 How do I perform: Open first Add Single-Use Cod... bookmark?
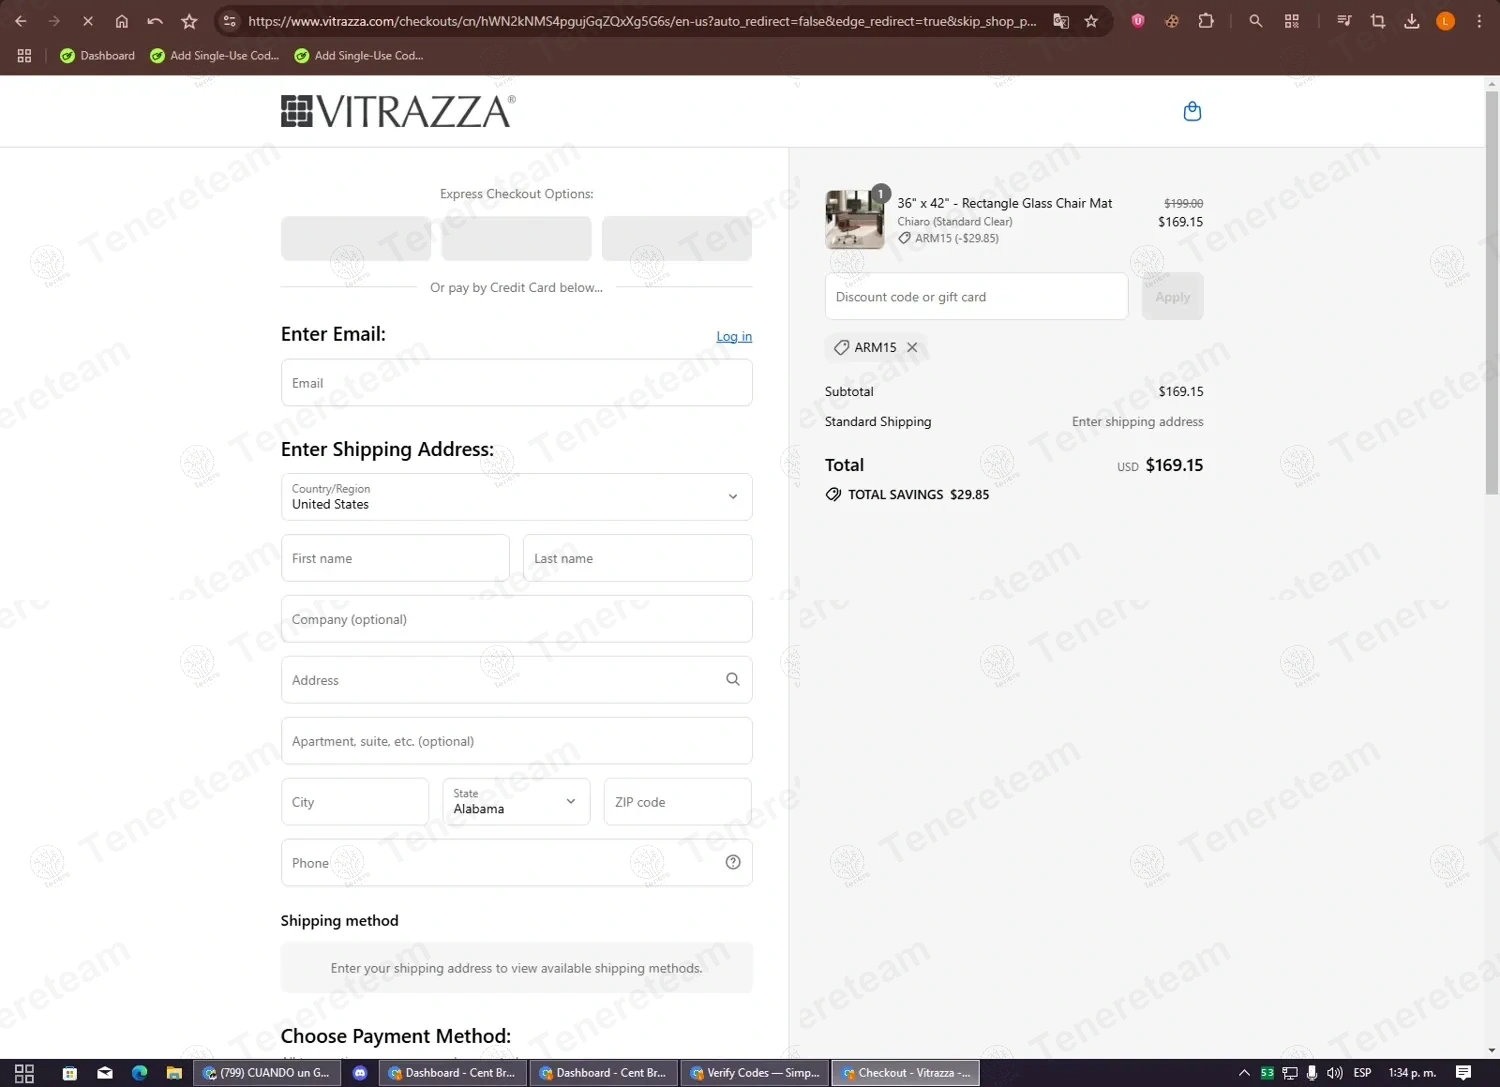(214, 56)
